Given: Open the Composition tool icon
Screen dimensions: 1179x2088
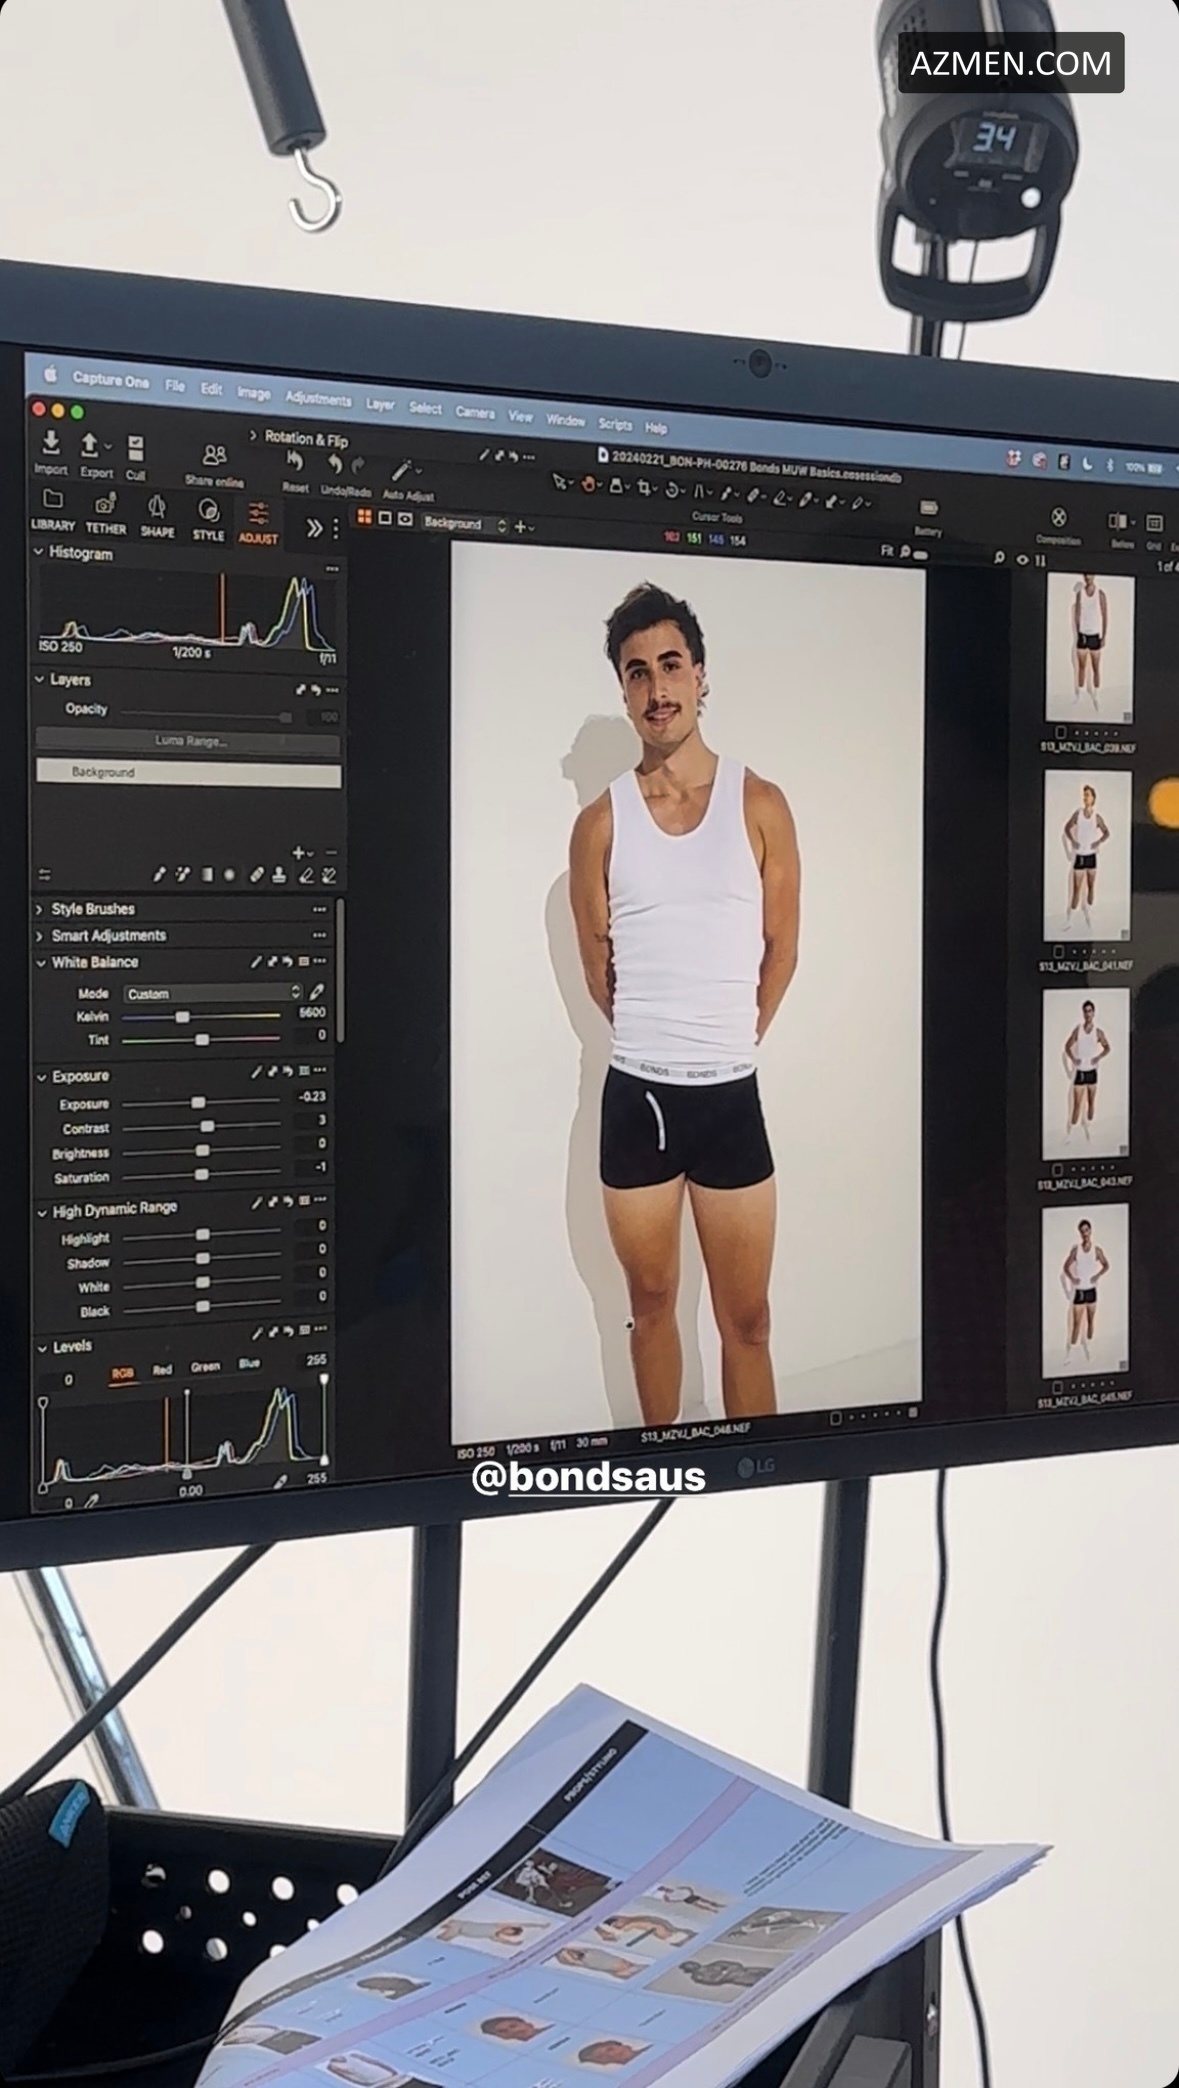Looking at the screenshot, I should (1058, 518).
